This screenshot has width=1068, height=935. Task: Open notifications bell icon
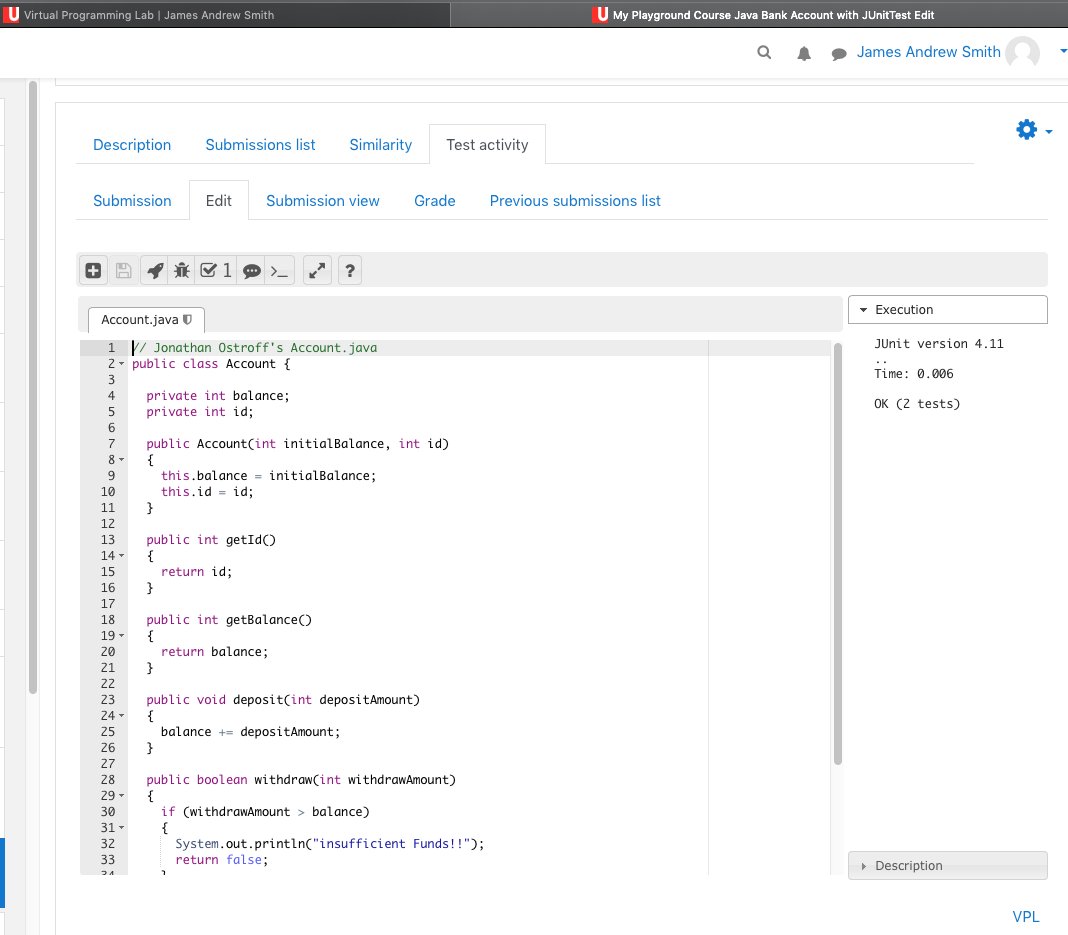coord(804,53)
